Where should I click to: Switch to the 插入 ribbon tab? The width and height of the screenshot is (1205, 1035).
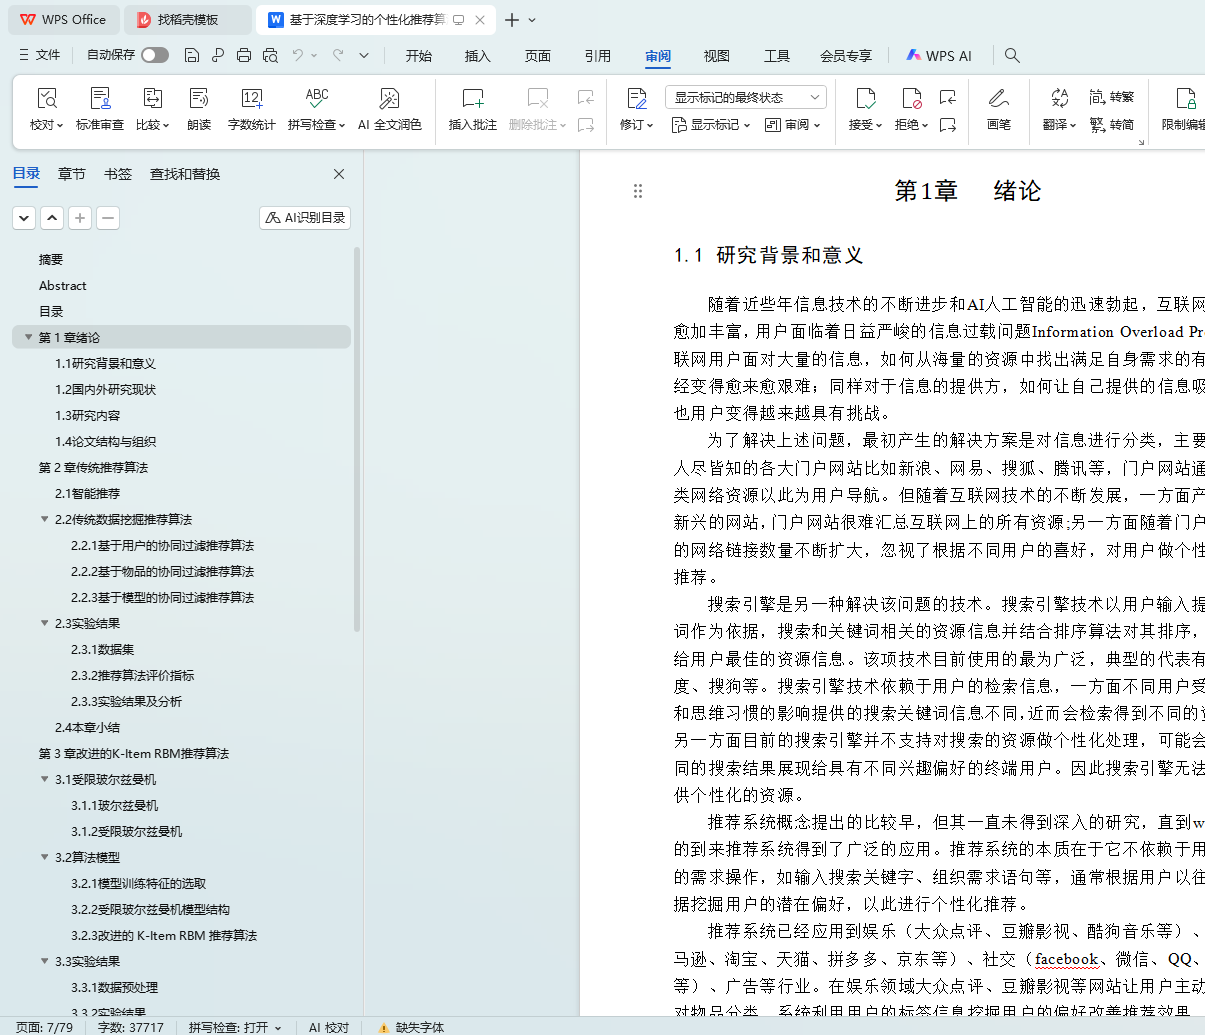click(x=478, y=56)
